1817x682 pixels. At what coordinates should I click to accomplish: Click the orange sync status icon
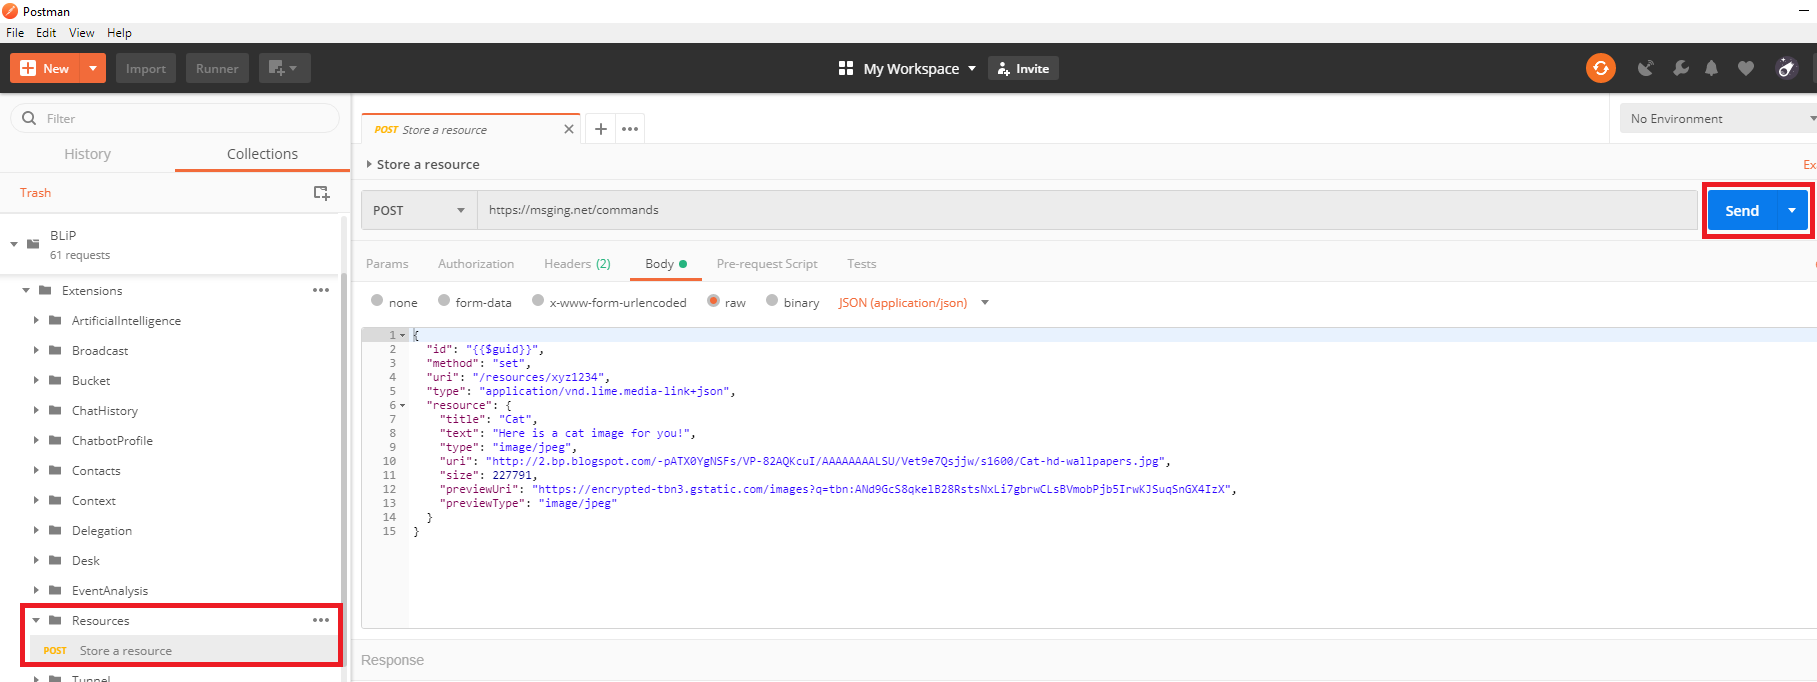1600,68
